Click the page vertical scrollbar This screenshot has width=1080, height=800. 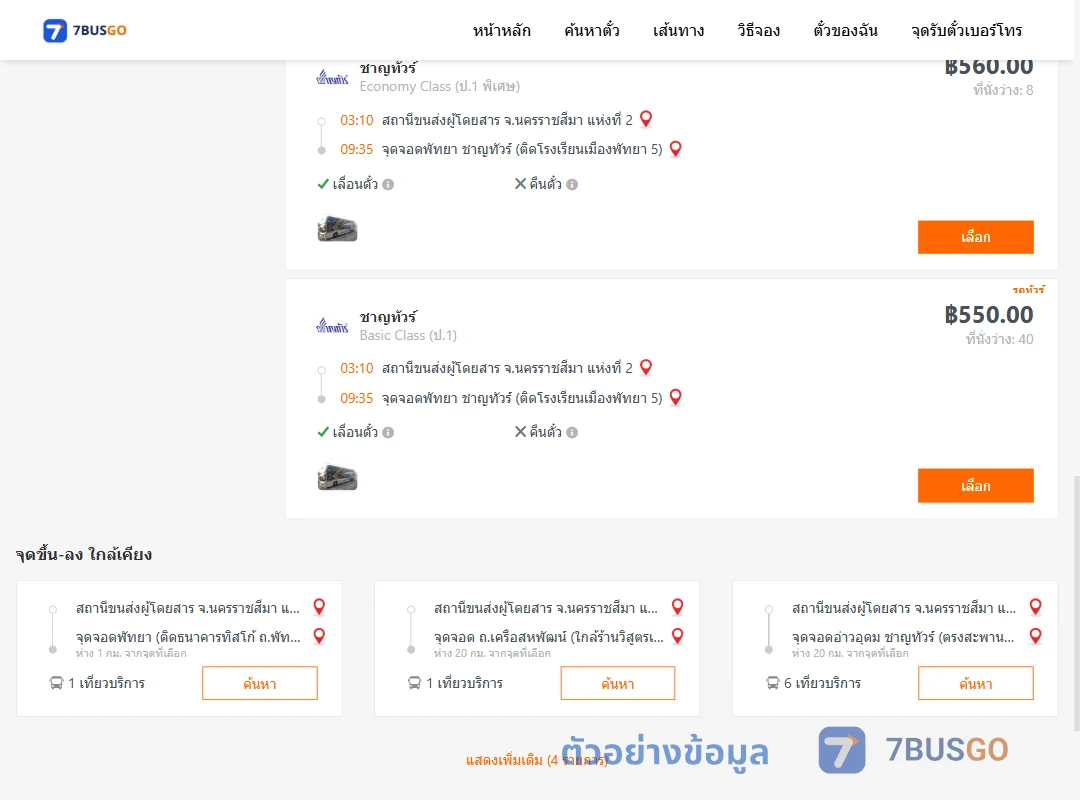pyautogui.click(x=1076, y=603)
